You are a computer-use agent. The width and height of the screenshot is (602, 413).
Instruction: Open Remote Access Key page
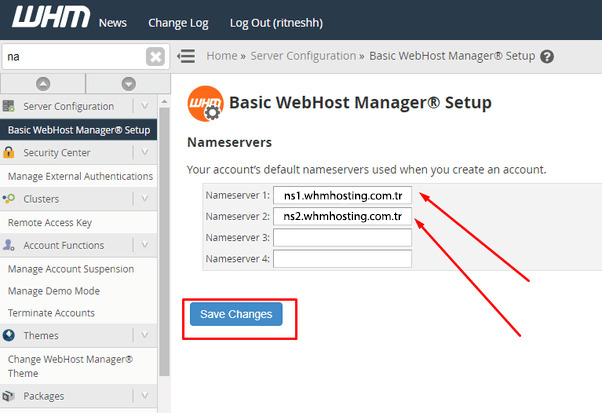[x=50, y=223]
